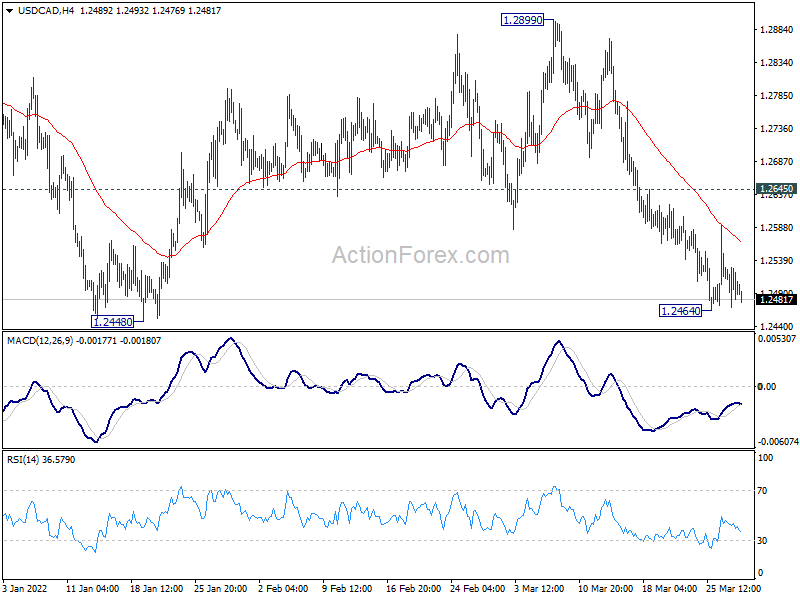Image resolution: width=800 pixels, height=600 pixels.
Task: Click the 1.27360 price axis value
Action: click(x=777, y=129)
